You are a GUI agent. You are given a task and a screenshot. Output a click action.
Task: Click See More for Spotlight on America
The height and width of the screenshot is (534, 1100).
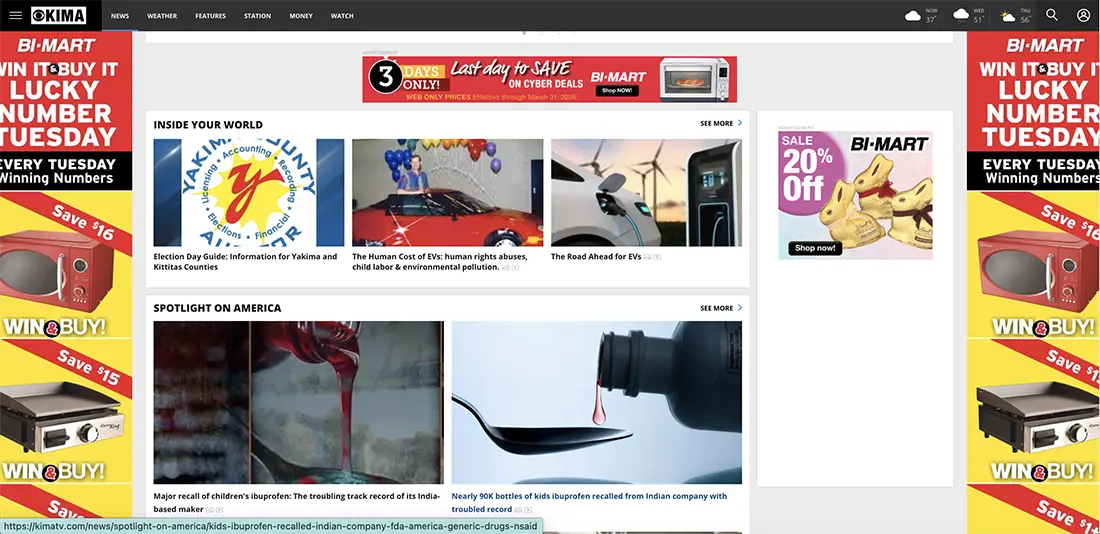coord(720,308)
